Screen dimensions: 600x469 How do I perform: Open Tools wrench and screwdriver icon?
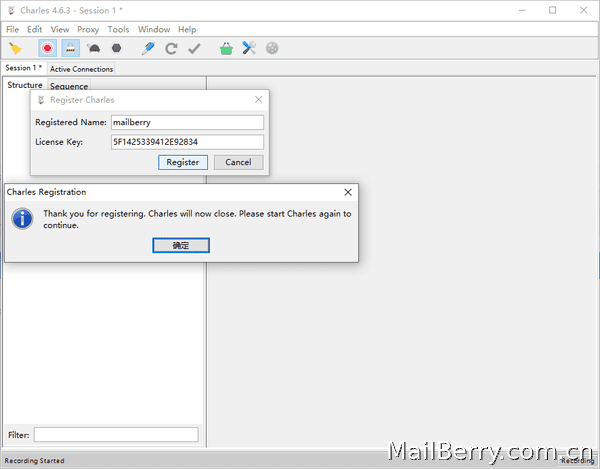click(x=249, y=48)
